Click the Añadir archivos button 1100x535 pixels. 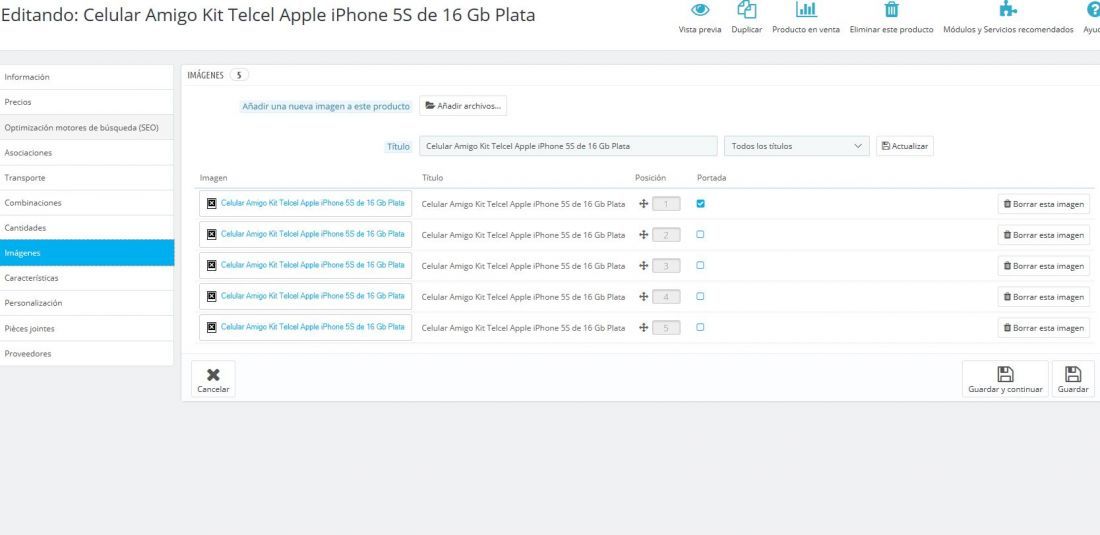(463, 106)
